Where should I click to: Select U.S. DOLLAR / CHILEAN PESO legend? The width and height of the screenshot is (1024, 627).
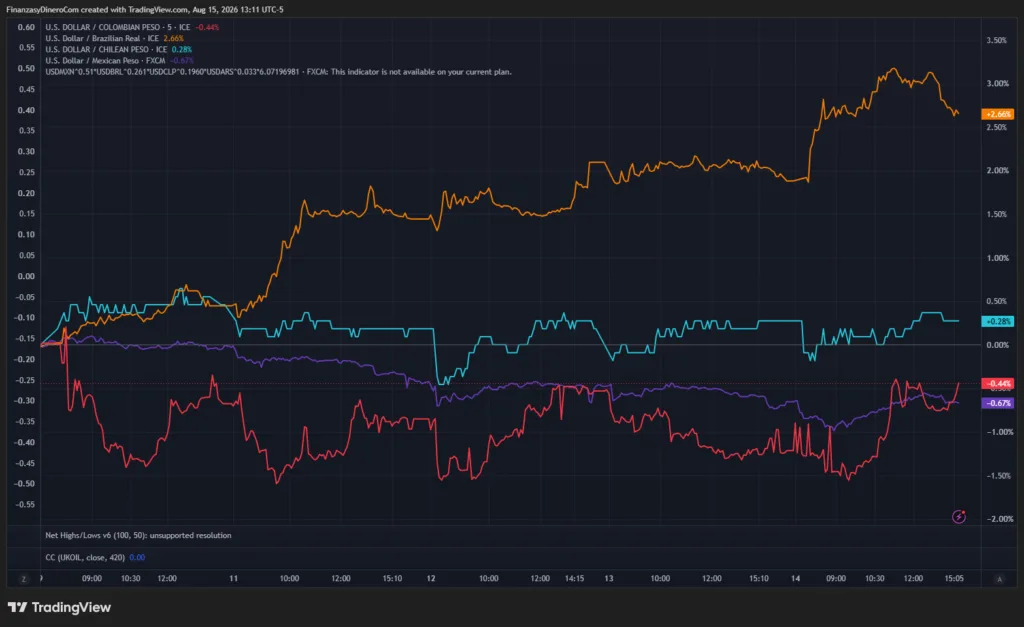118,50
